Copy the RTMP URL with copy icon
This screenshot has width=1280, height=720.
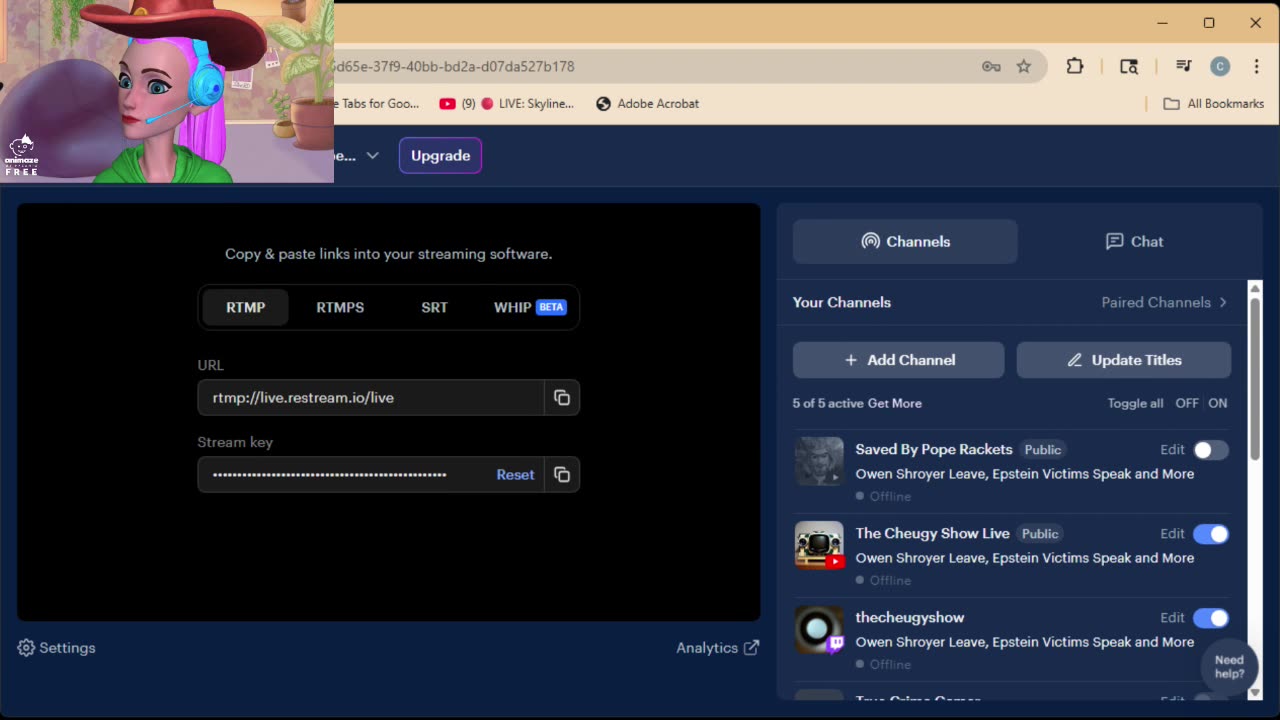(562, 398)
